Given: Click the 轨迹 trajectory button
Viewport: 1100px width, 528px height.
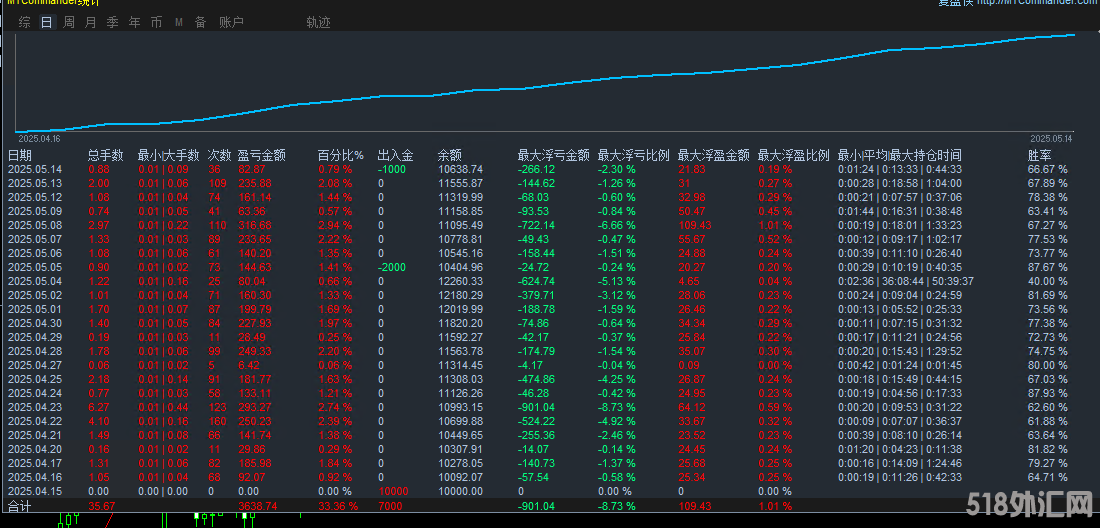Looking at the screenshot, I should (318, 22).
